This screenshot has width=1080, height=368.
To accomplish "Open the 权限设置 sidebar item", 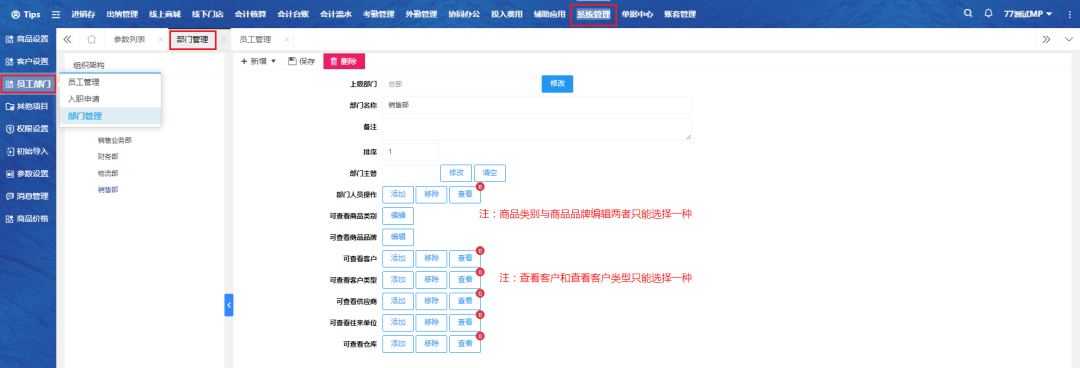I will point(28,129).
